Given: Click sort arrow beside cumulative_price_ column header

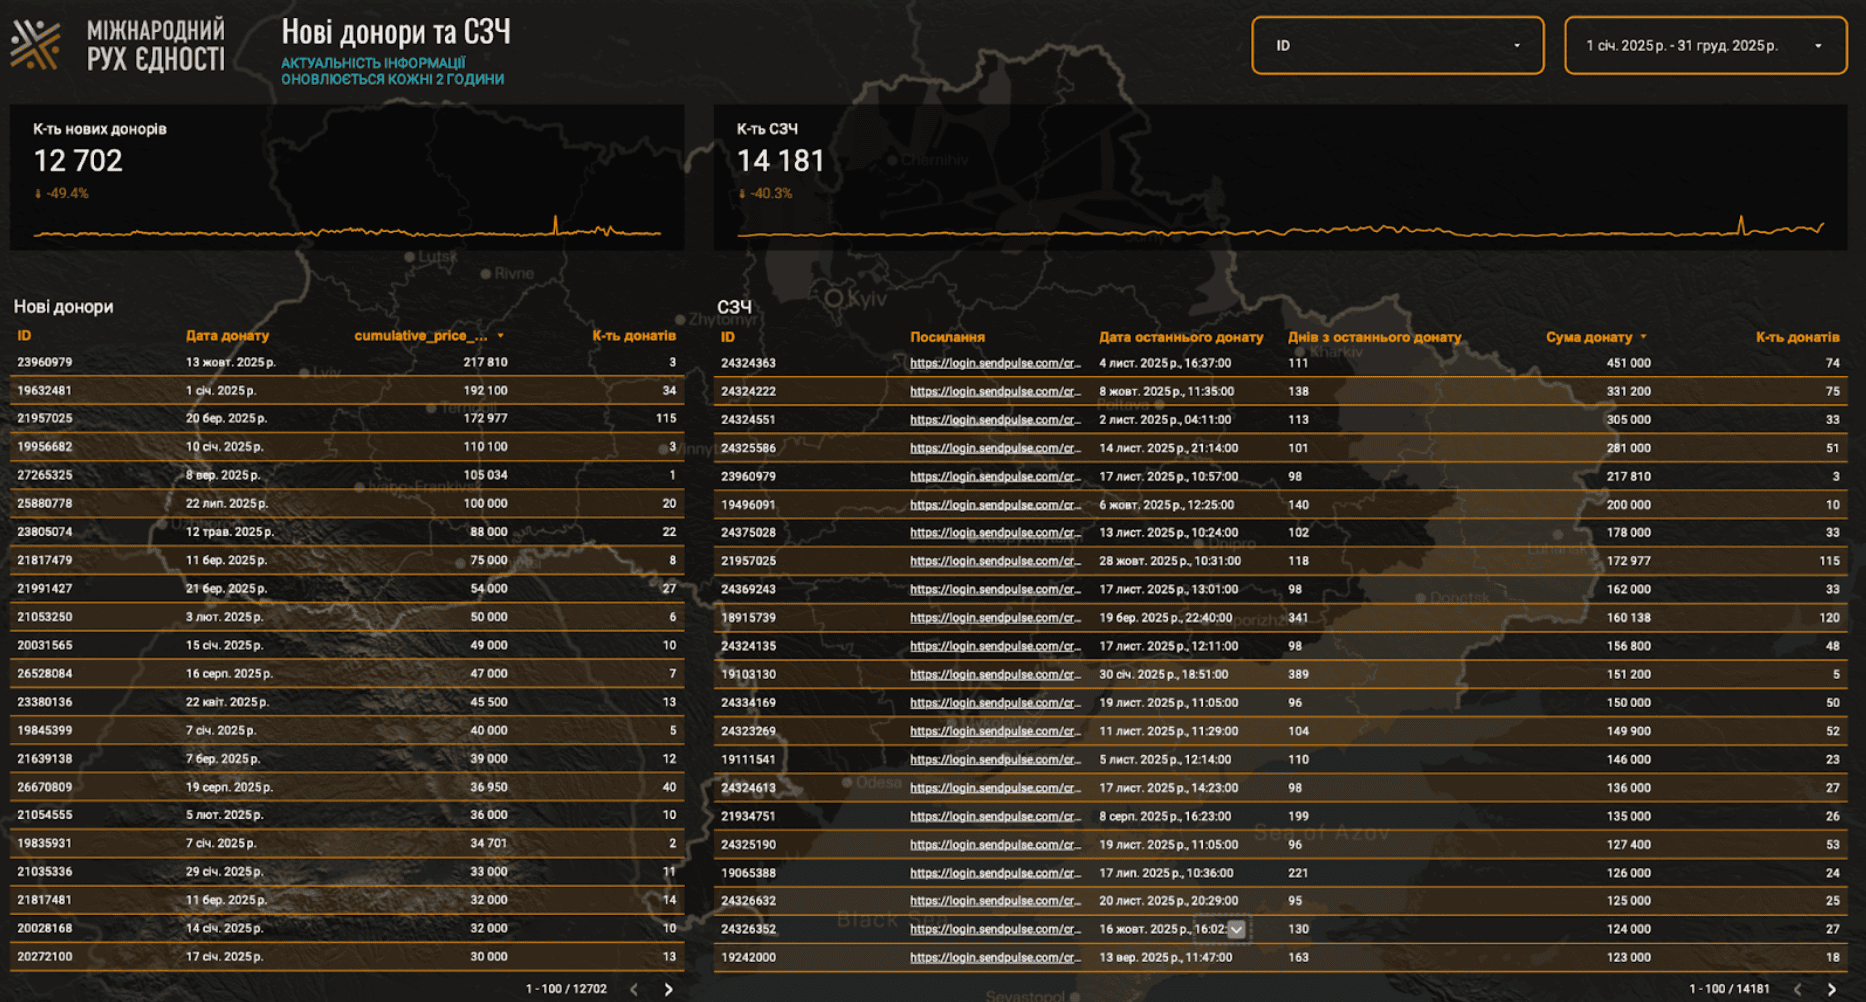Looking at the screenshot, I should (500, 336).
